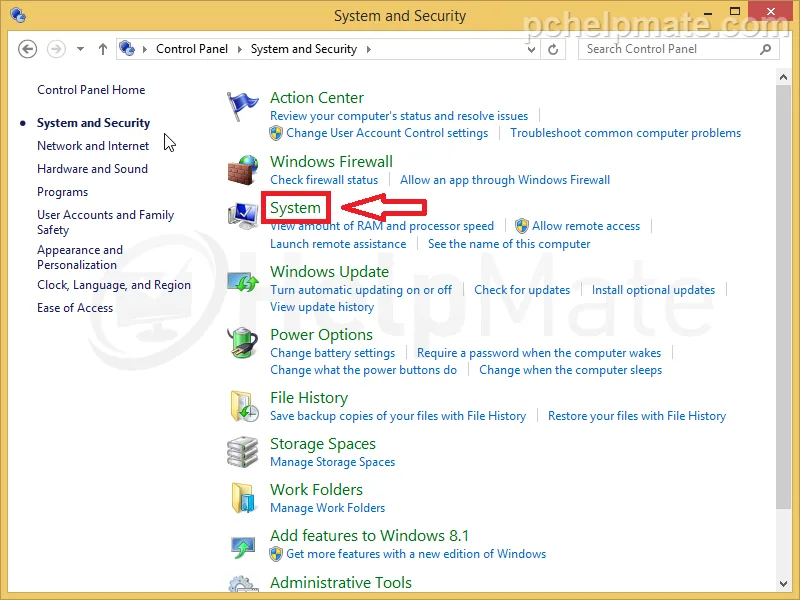
Task: Open the Storage Spaces heading
Action: point(322,444)
